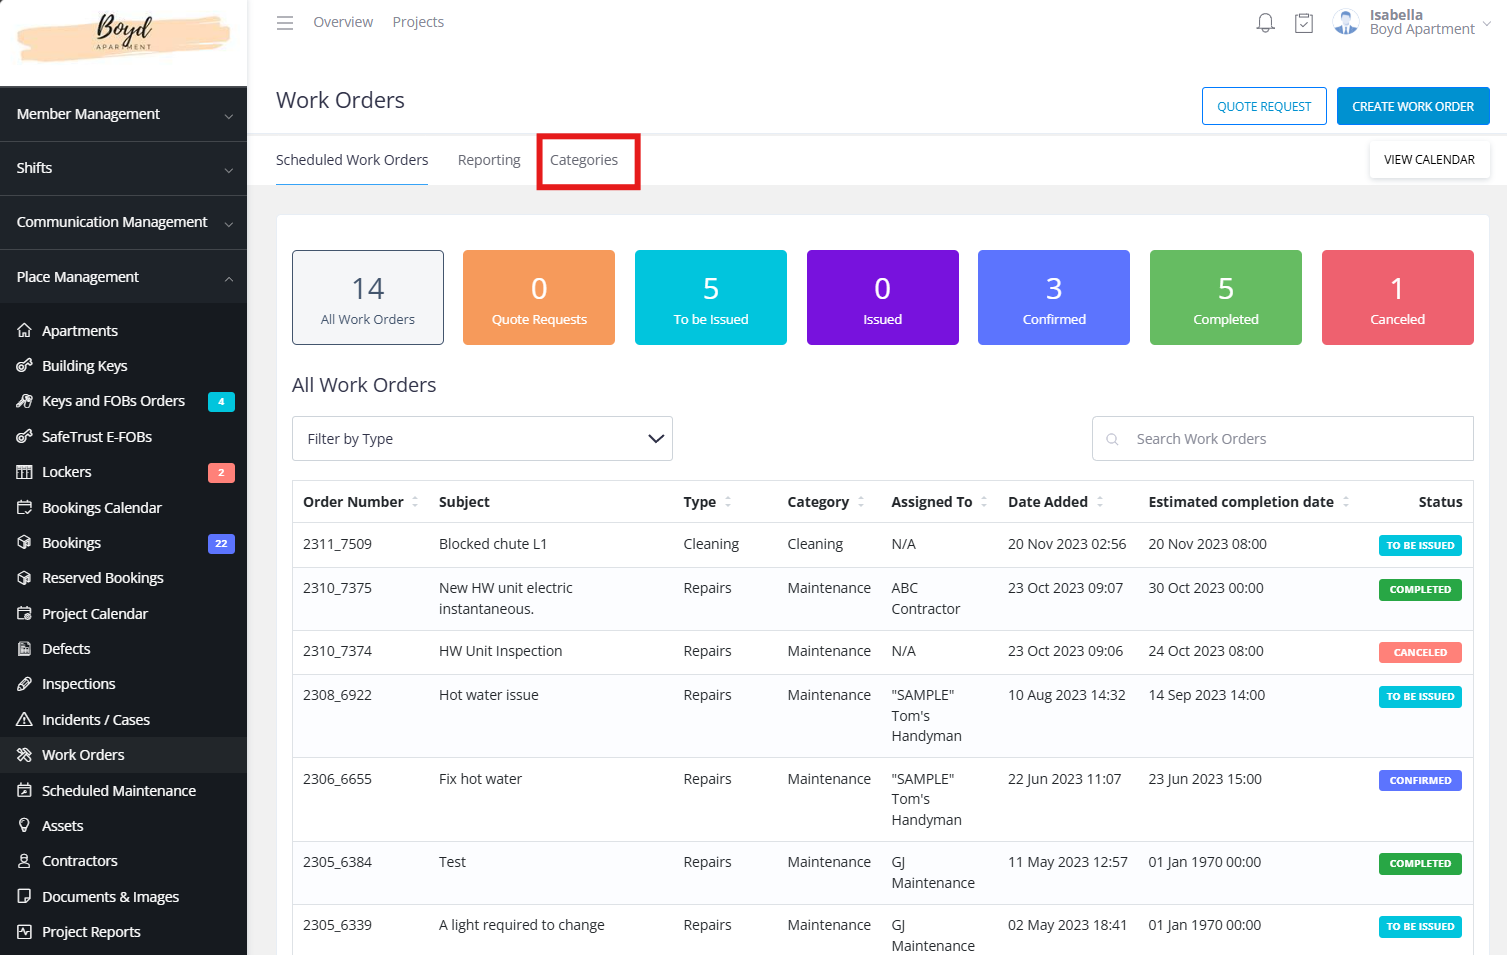Image resolution: width=1507 pixels, height=955 pixels.
Task: Open the Filter by Type dropdown
Action: click(482, 439)
